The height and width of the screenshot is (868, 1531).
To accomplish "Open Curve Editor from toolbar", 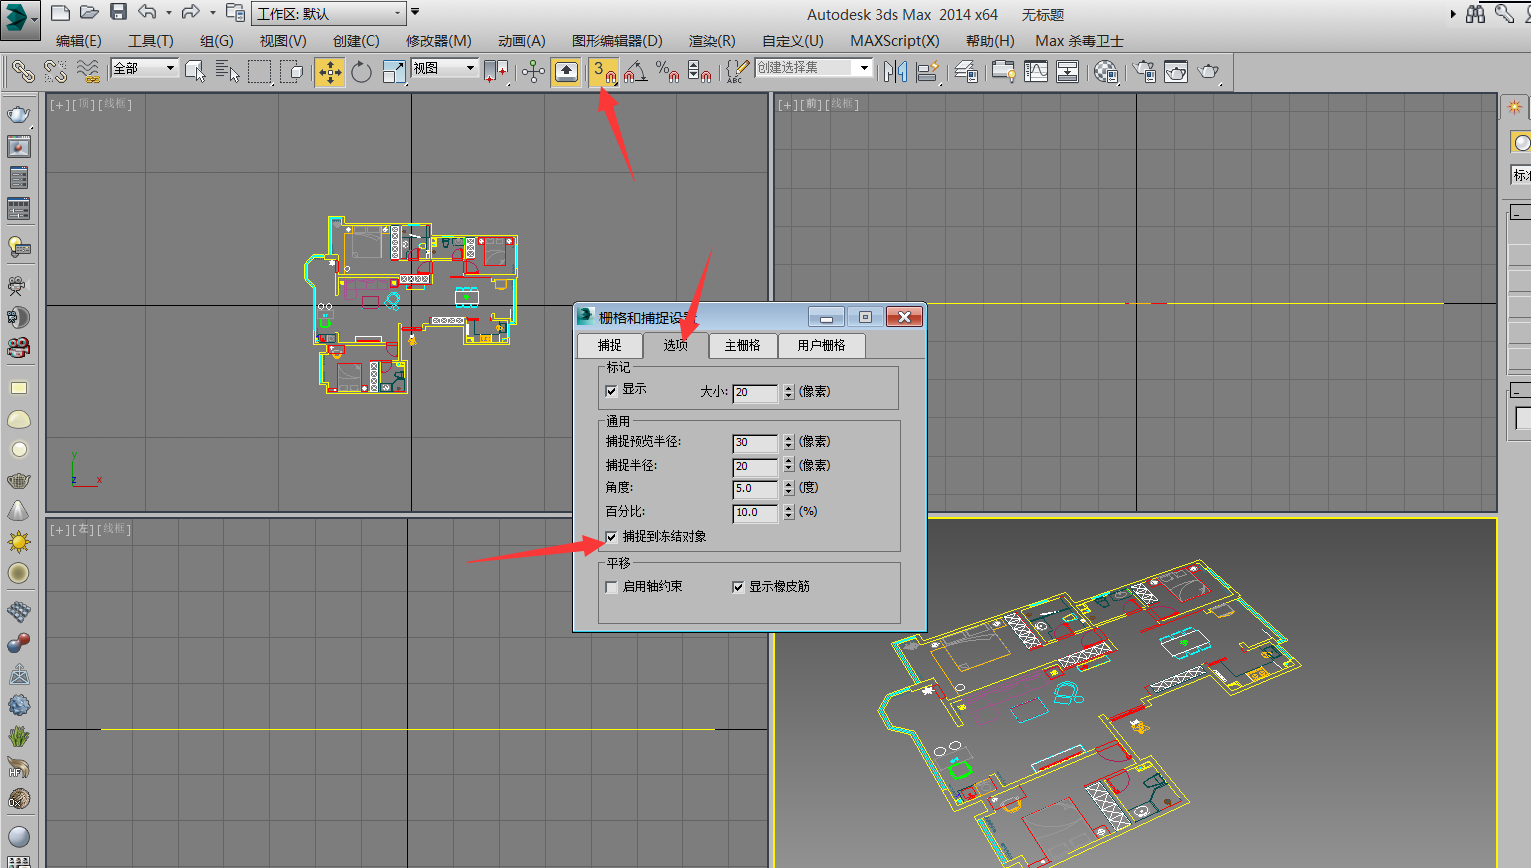I will coord(1036,71).
